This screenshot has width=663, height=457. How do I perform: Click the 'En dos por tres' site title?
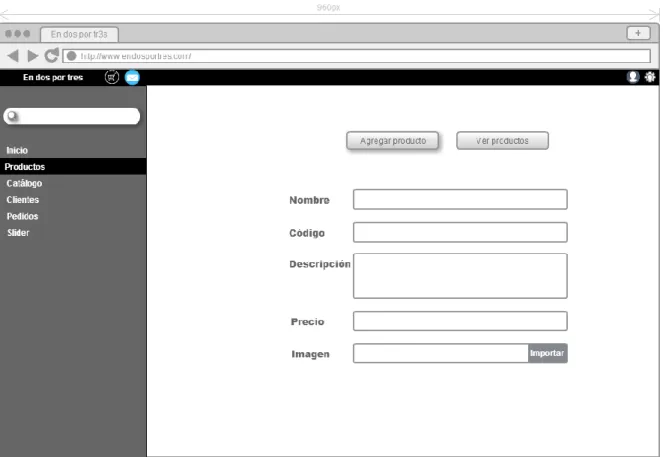point(53,77)
